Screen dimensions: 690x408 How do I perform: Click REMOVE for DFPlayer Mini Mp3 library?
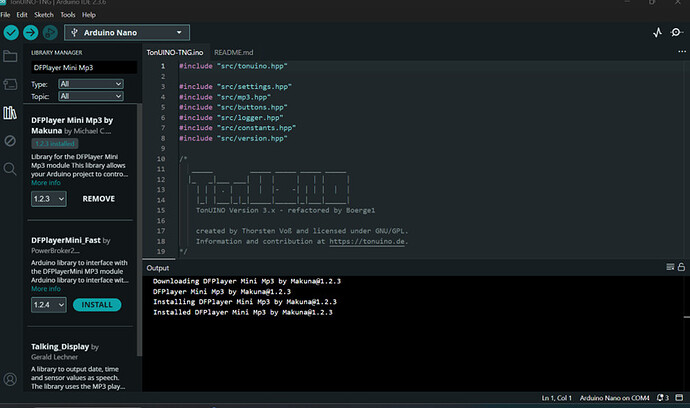(x=98, y=199)
